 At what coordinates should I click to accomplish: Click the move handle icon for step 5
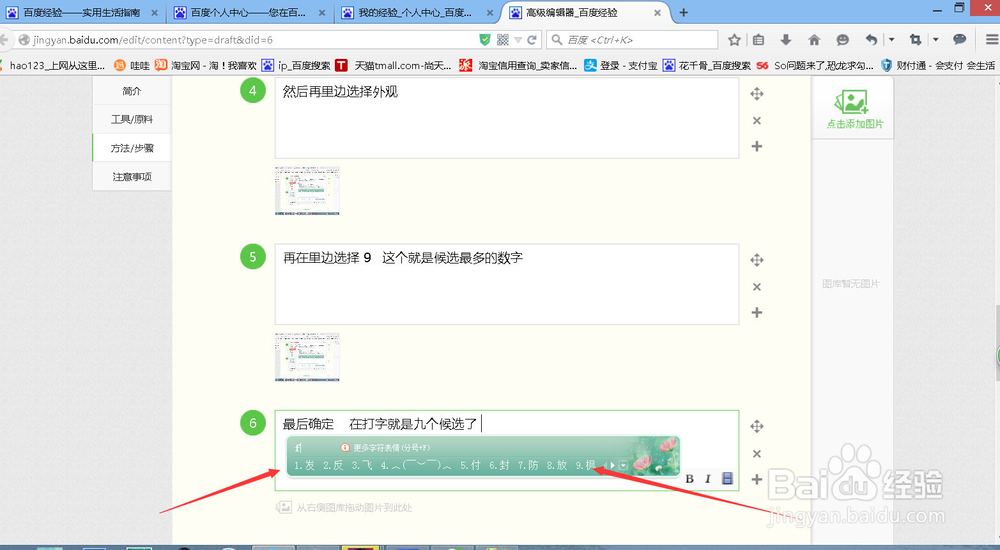tap(756, 260)
